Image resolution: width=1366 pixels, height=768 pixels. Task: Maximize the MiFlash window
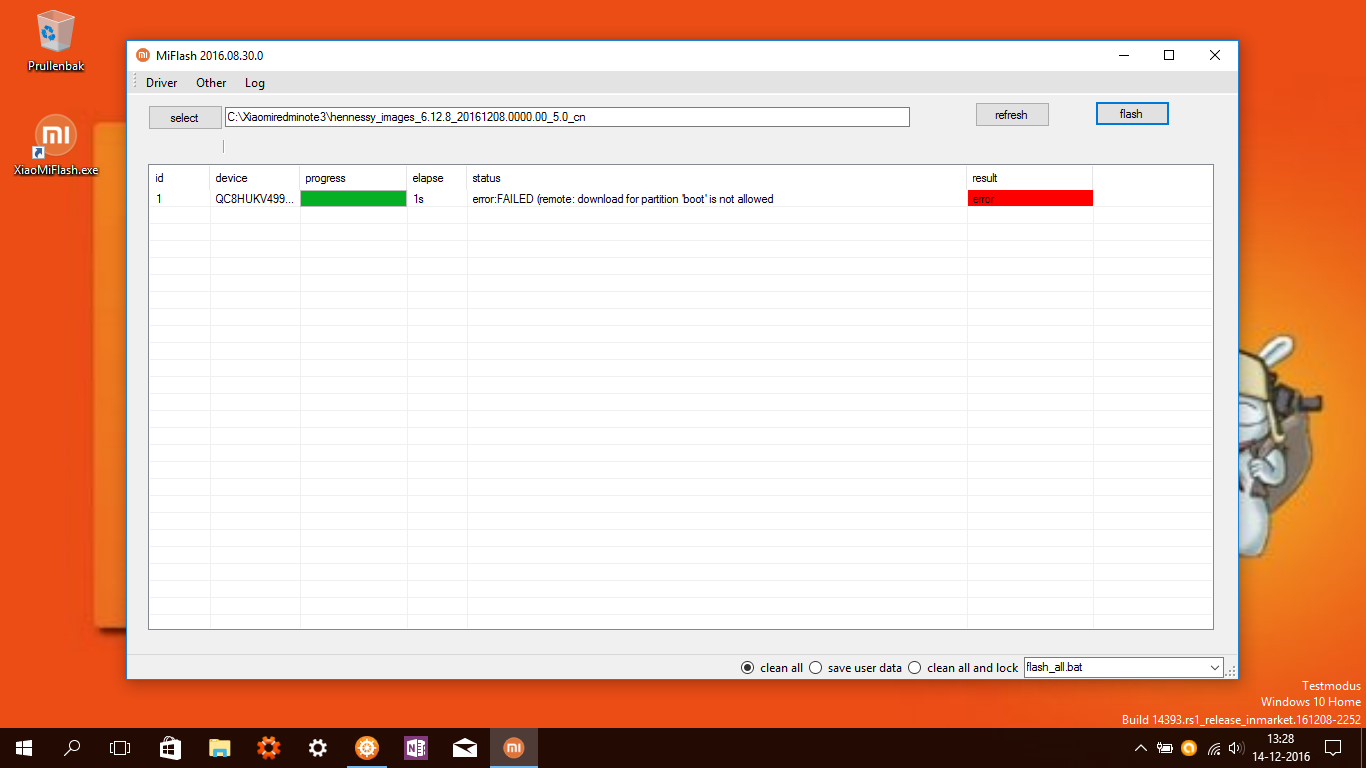pos(1169,56)
